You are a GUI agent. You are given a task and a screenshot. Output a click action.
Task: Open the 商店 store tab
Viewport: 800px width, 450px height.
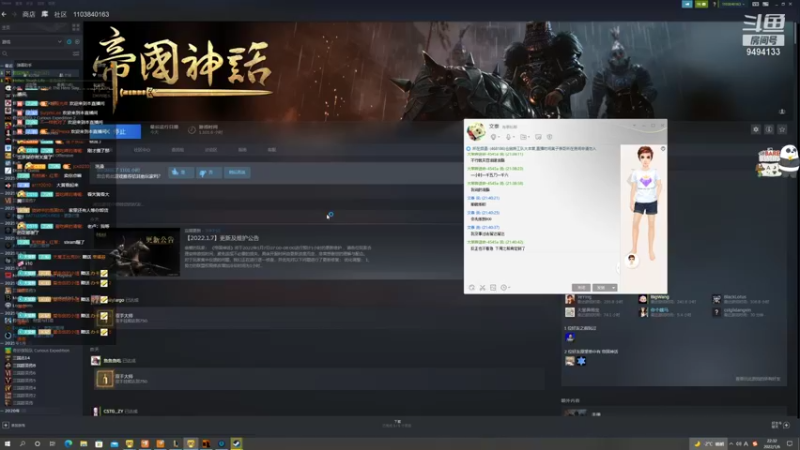(x=29, y=14)
